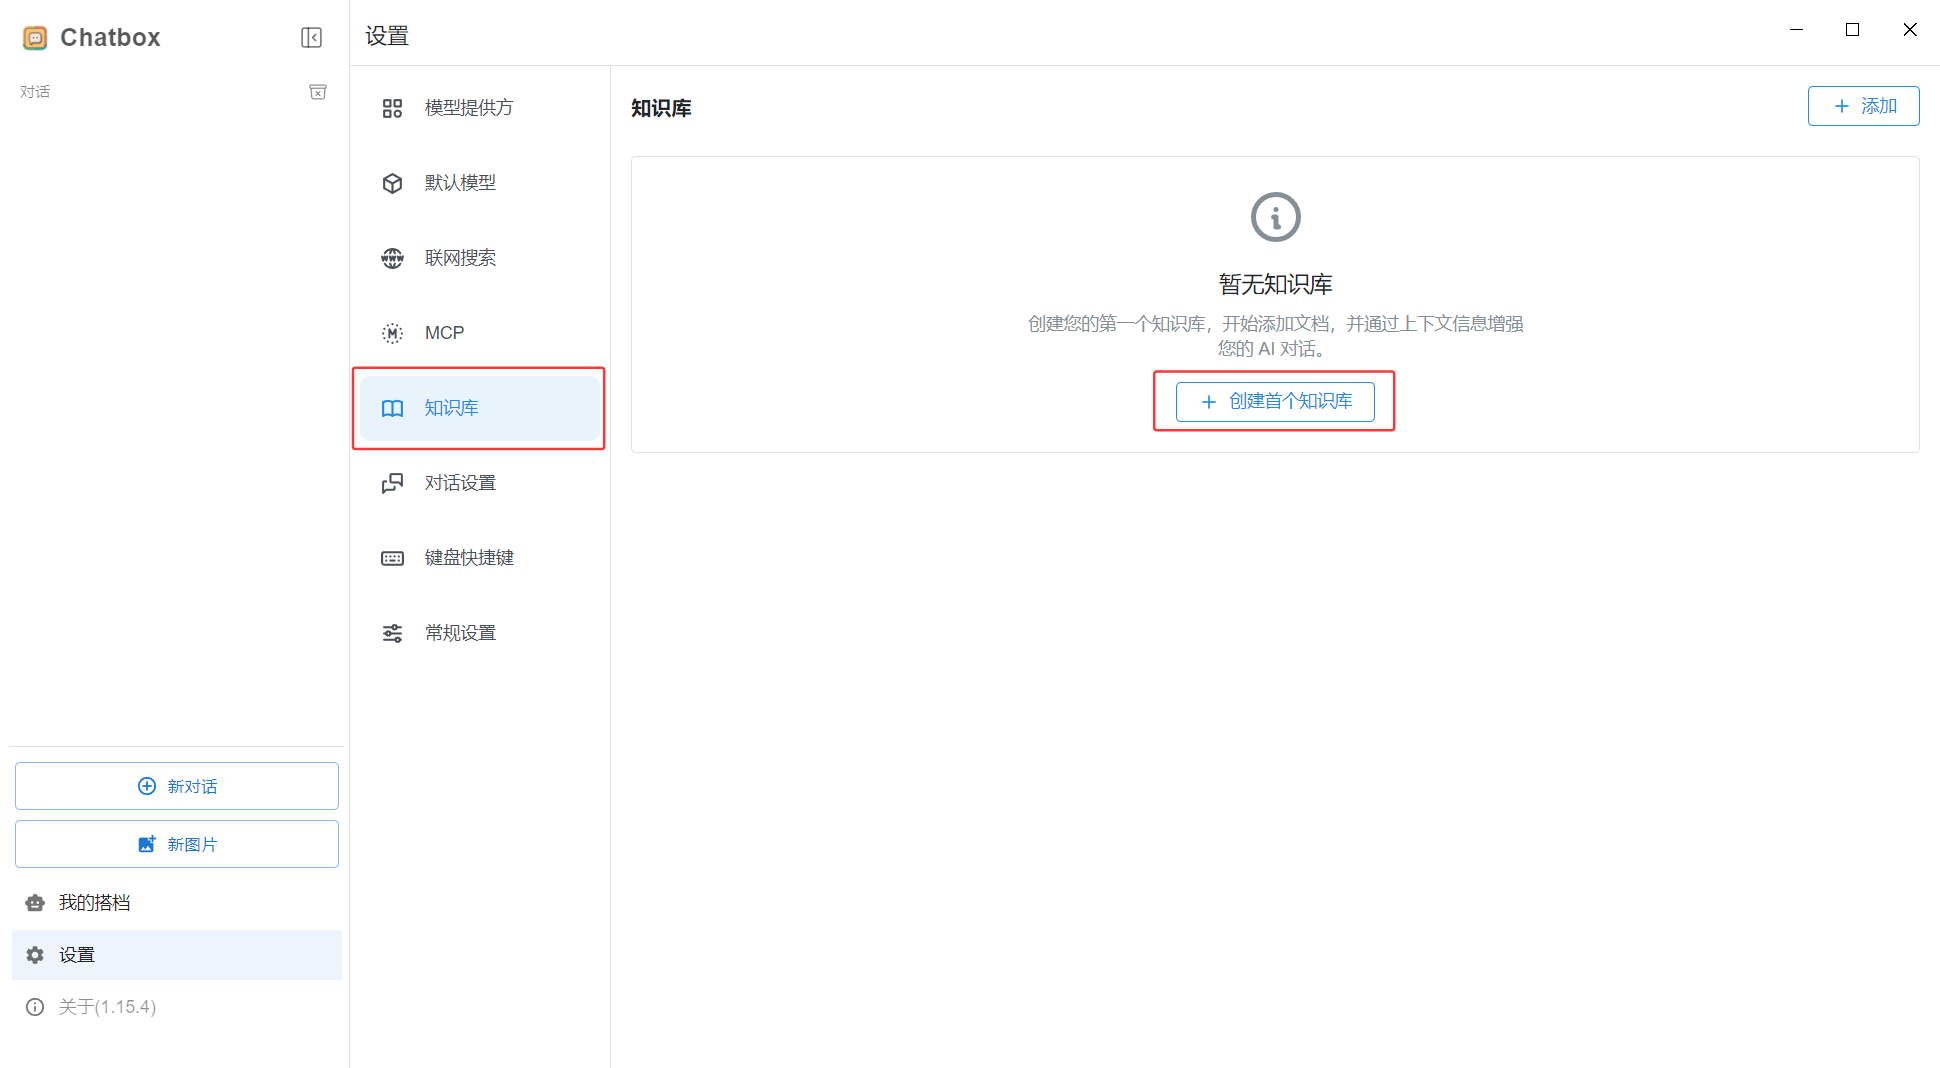Image resolution: width=1940 pixels, height=1068 pixels.
Task: Click the 默认模型 cube icon
Action: coord(392,183)
